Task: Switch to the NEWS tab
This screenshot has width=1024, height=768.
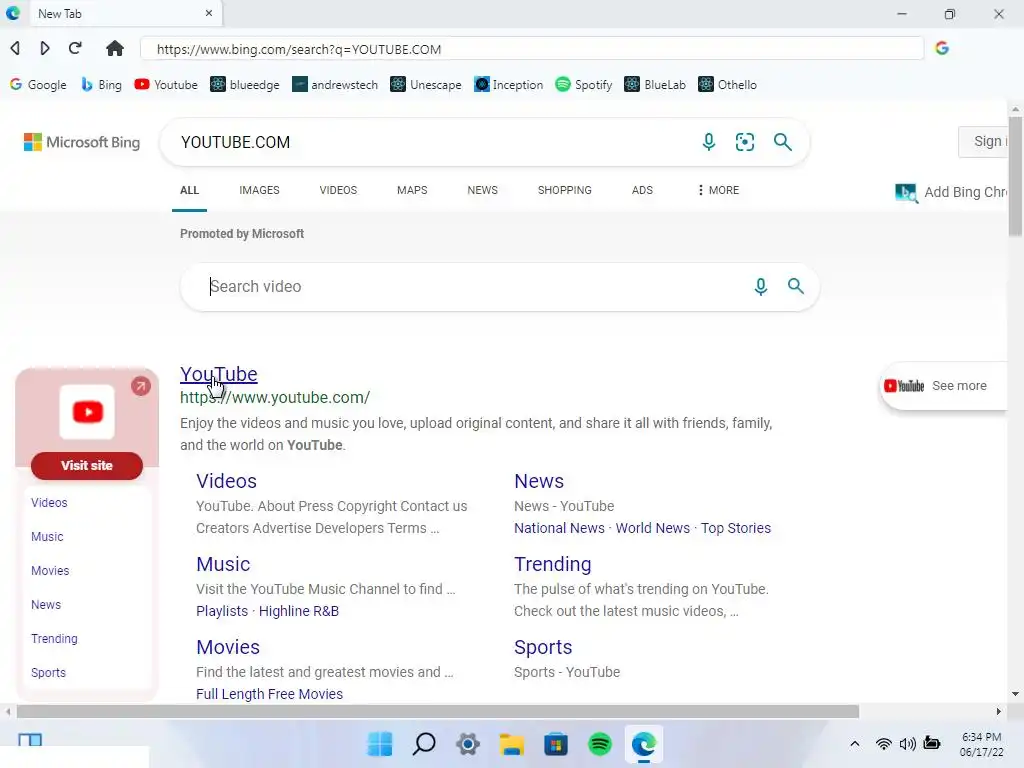Action: [483, 190]
